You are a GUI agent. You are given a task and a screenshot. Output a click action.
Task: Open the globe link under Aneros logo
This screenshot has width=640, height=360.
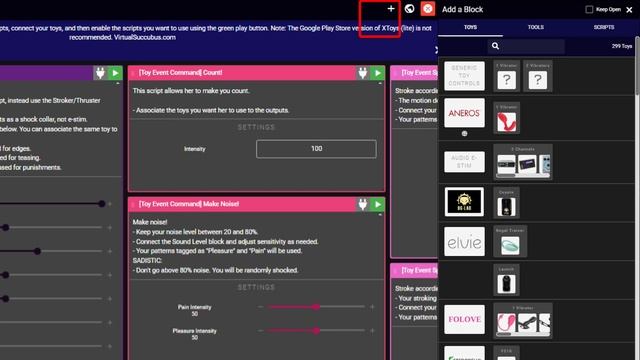coord(464,133)
